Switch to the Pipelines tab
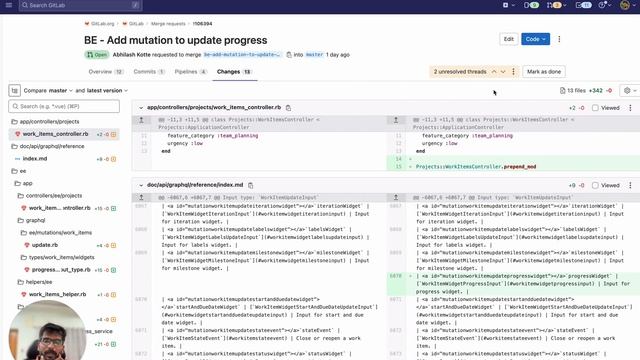The height and width of the screenshot is (360, 640). [191, 72]
